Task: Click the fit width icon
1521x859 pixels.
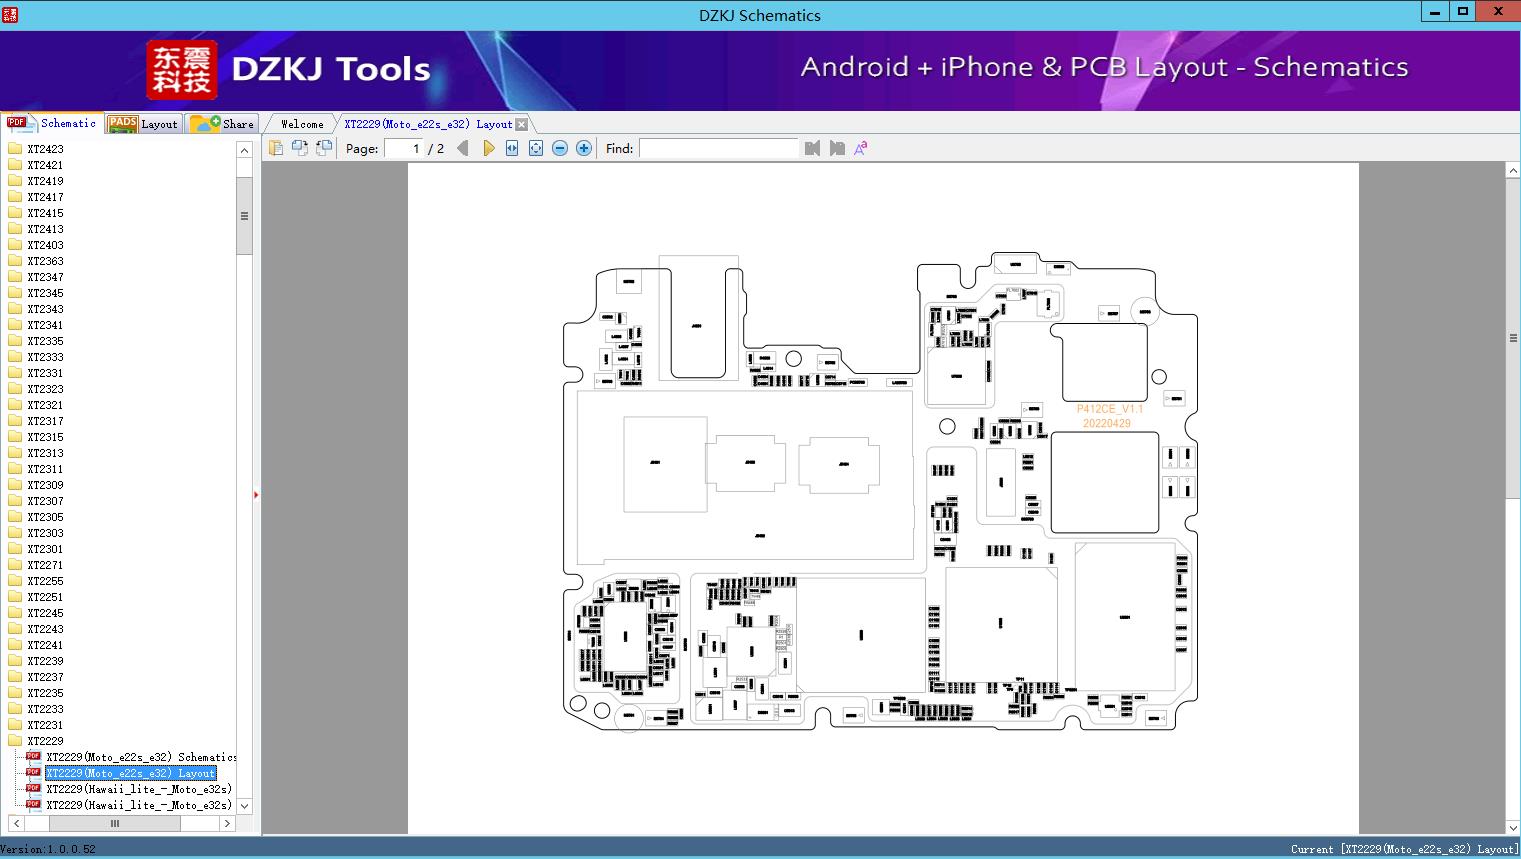Action: 512,148
